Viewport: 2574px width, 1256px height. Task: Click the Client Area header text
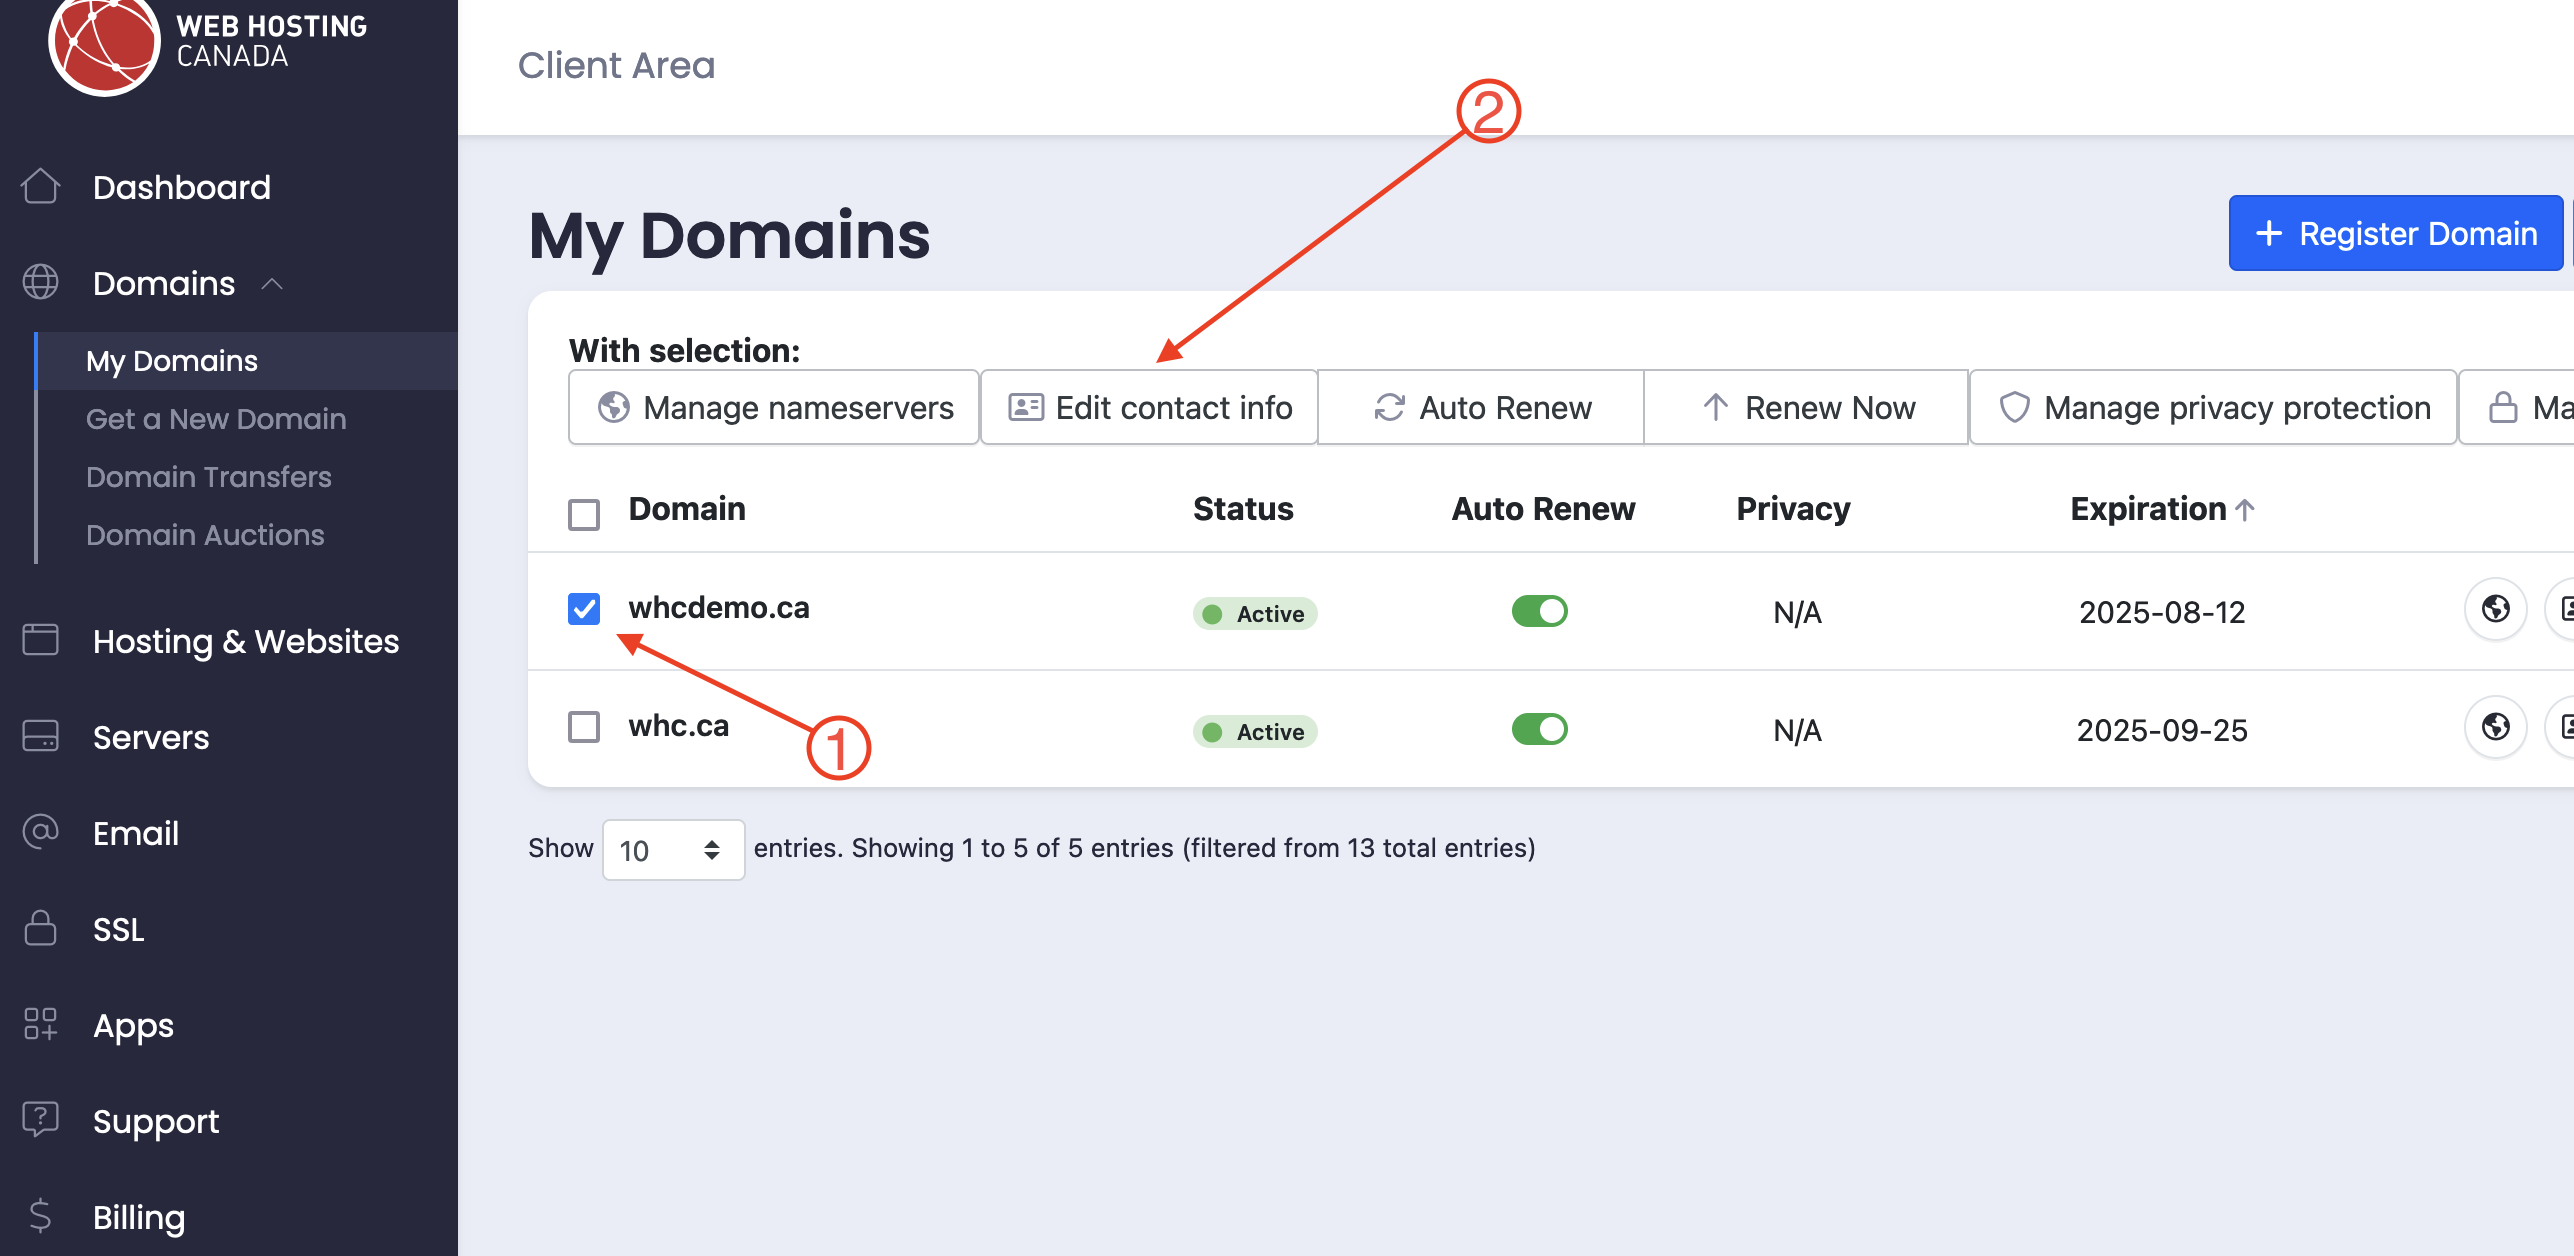617,65
